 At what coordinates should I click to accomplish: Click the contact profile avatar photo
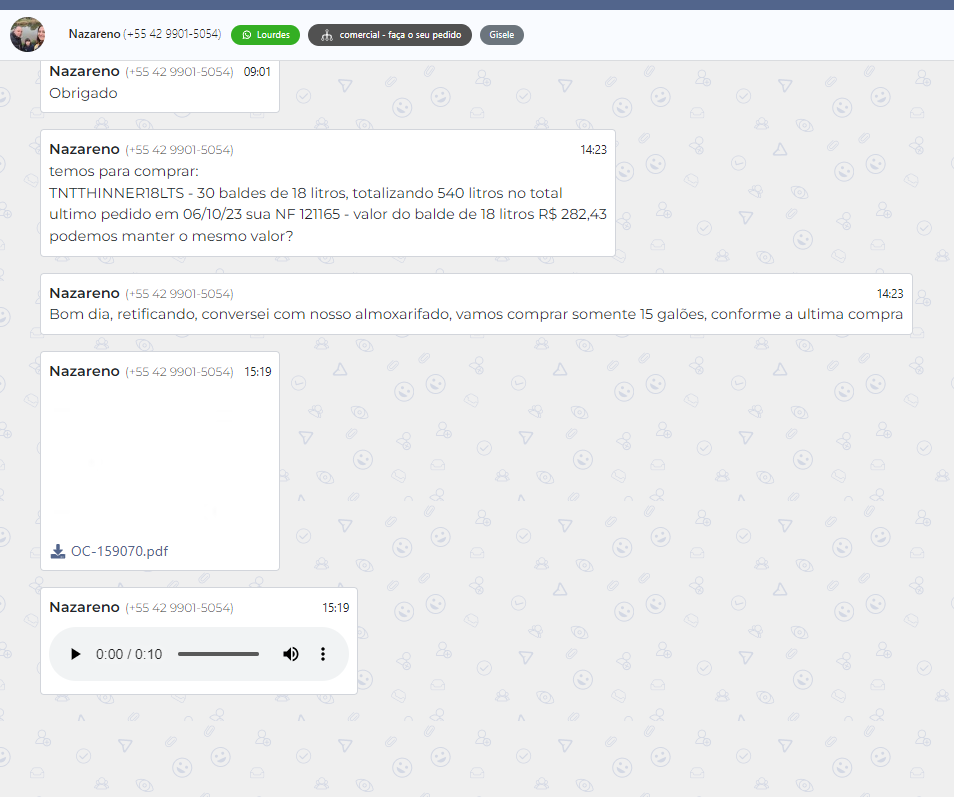pos(27,35)
